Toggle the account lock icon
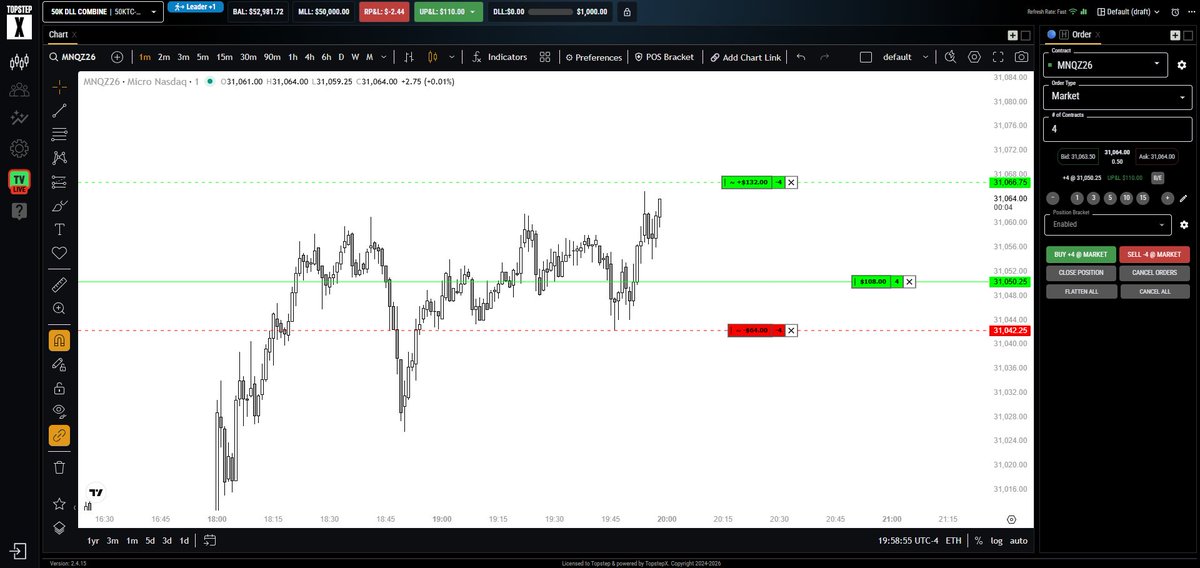1200x568 pixels. (626, 12)
